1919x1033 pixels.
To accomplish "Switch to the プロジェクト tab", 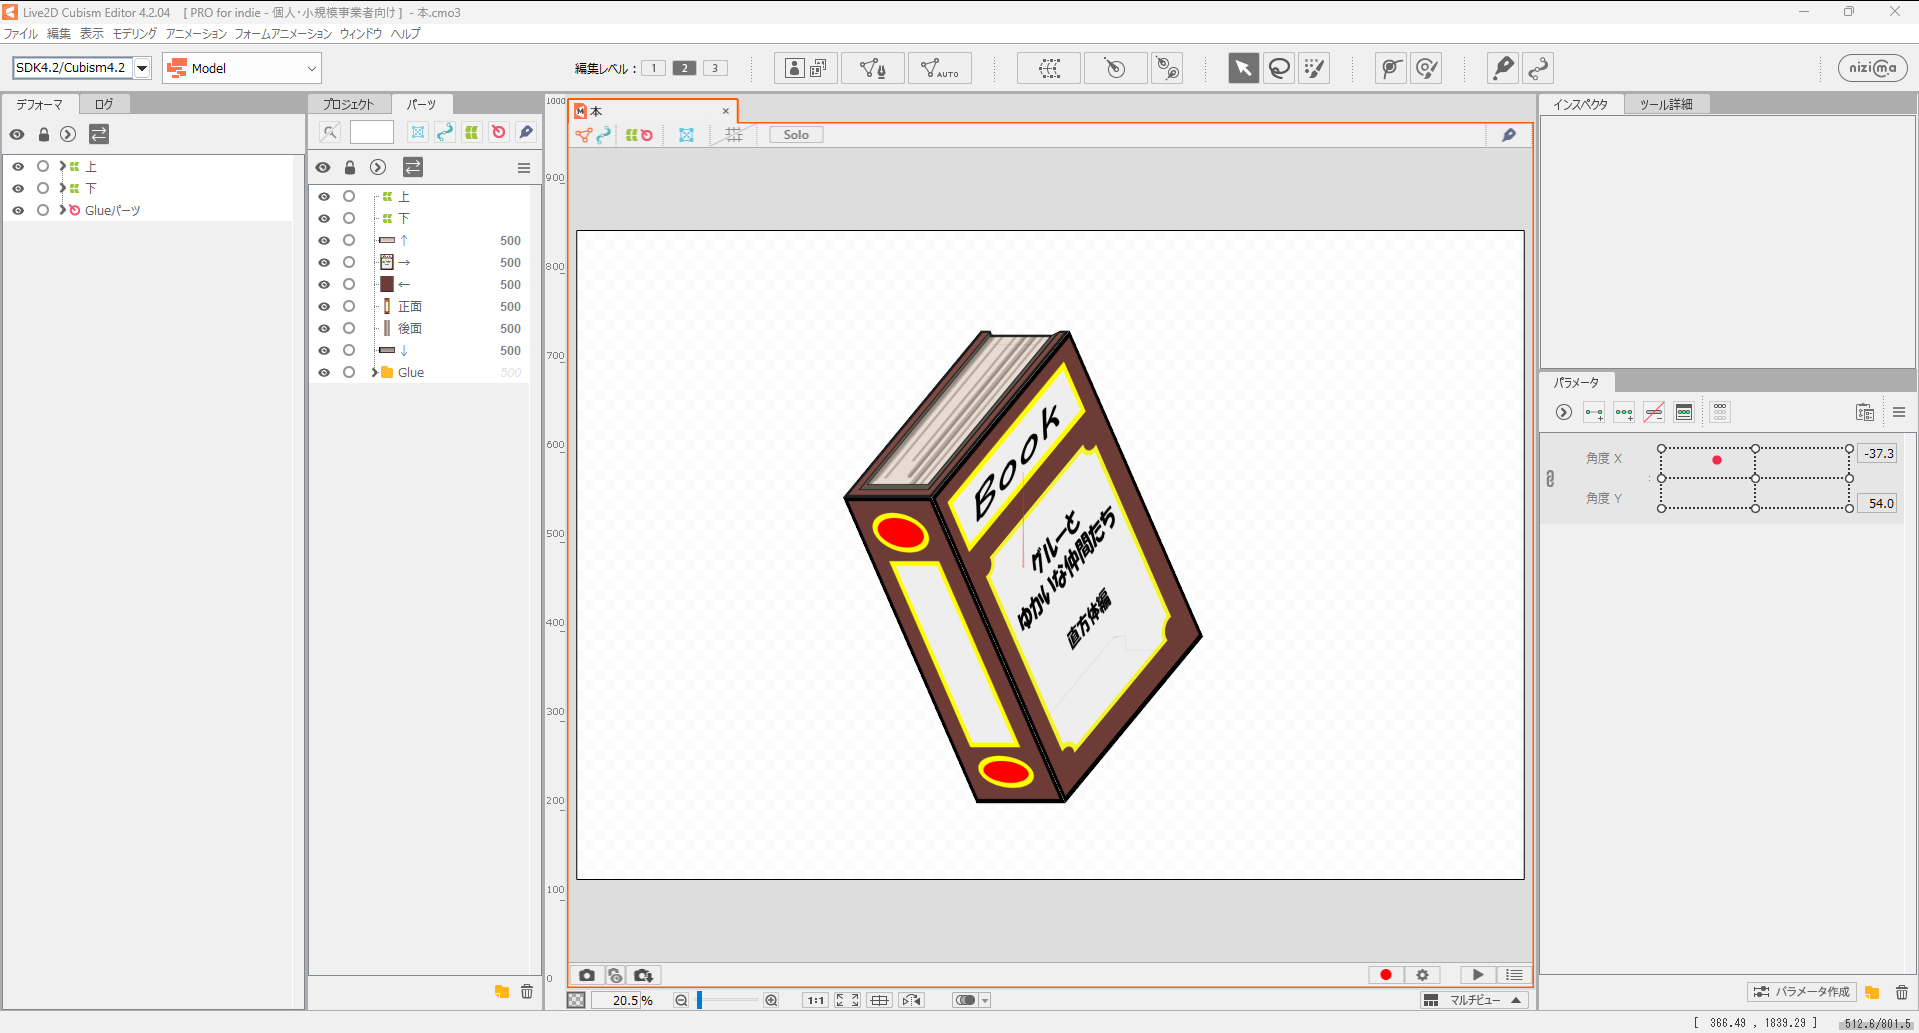I will pyautogui.click(x=348, y=104).
